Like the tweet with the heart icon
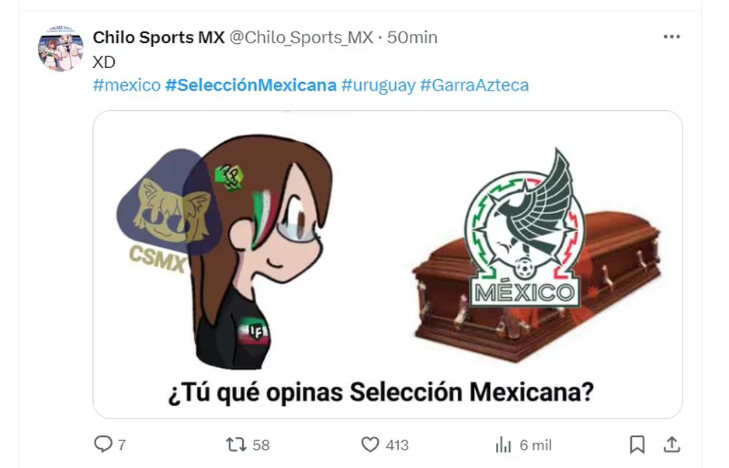 [370, 445]
